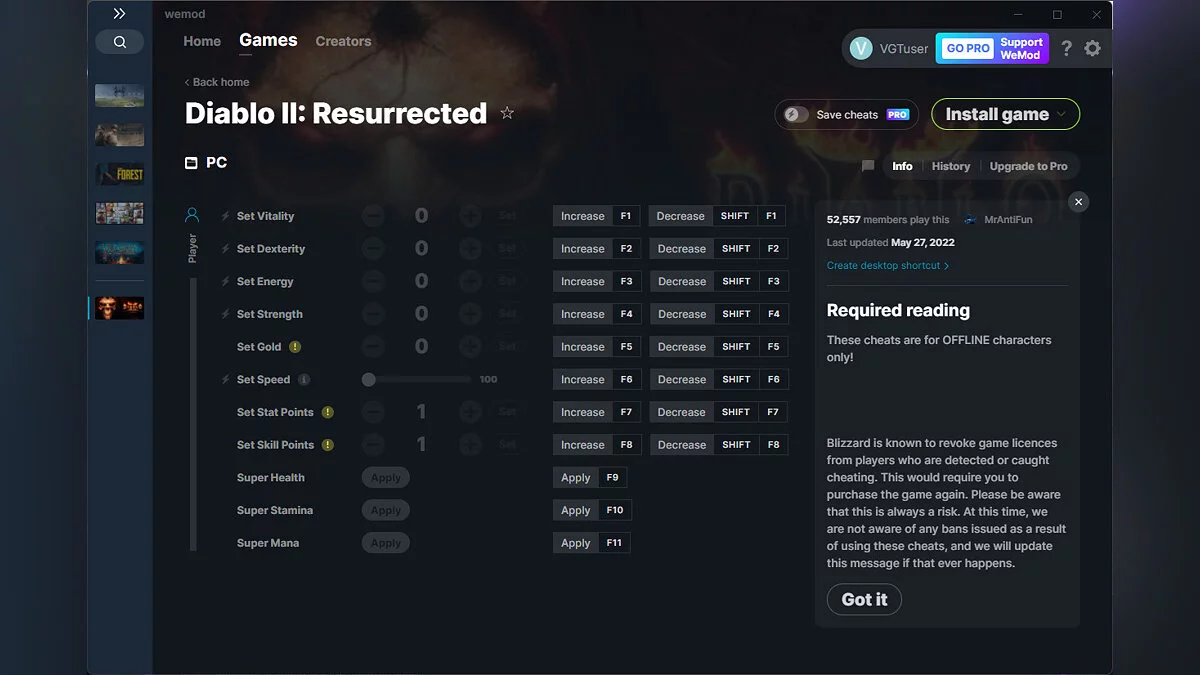The width and height of the screenshot is (1200, 675).
Task: Collapse the sidebar with the double-chevron
Action: coord(119,14)
